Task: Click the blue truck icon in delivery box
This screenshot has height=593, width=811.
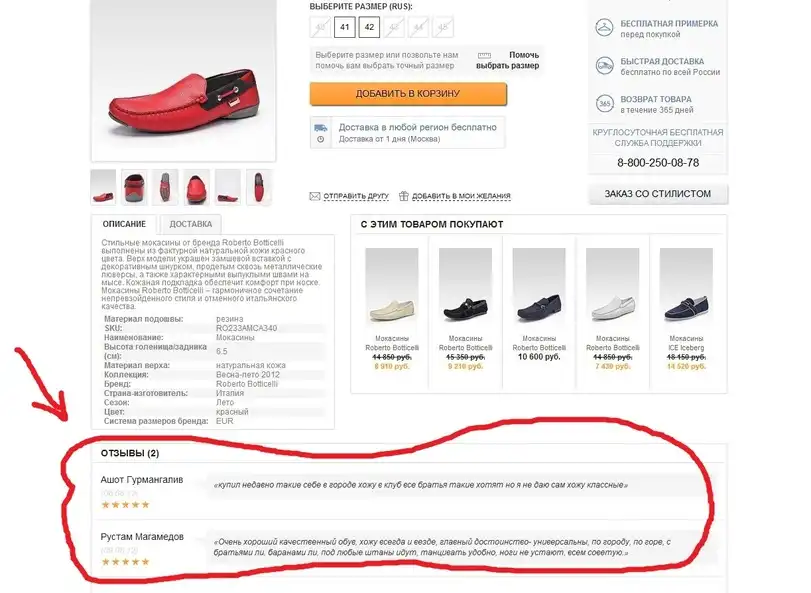Action: [321, 128]
